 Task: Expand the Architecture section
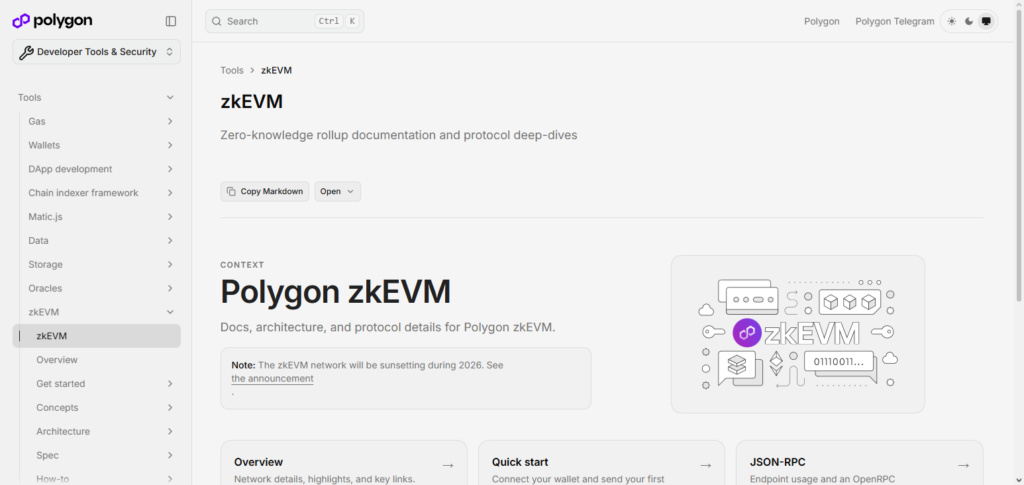(x=170, y=431)
